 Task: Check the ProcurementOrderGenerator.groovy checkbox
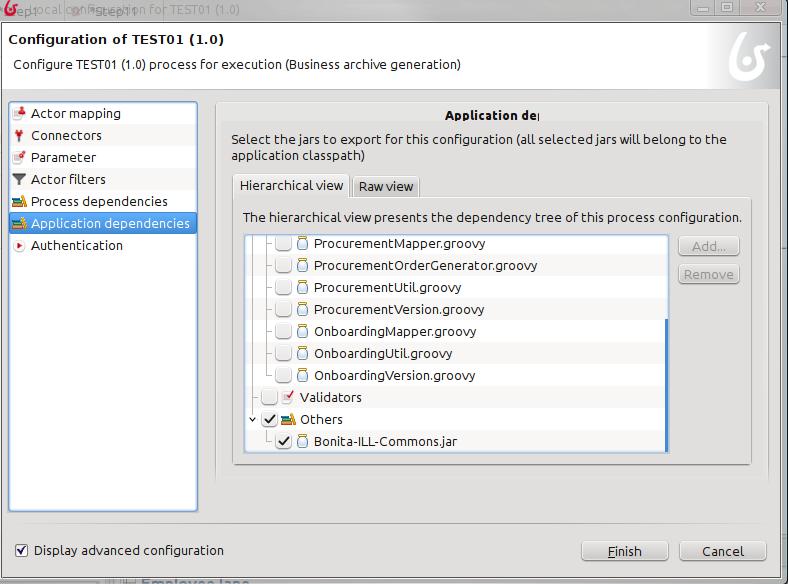283,265
